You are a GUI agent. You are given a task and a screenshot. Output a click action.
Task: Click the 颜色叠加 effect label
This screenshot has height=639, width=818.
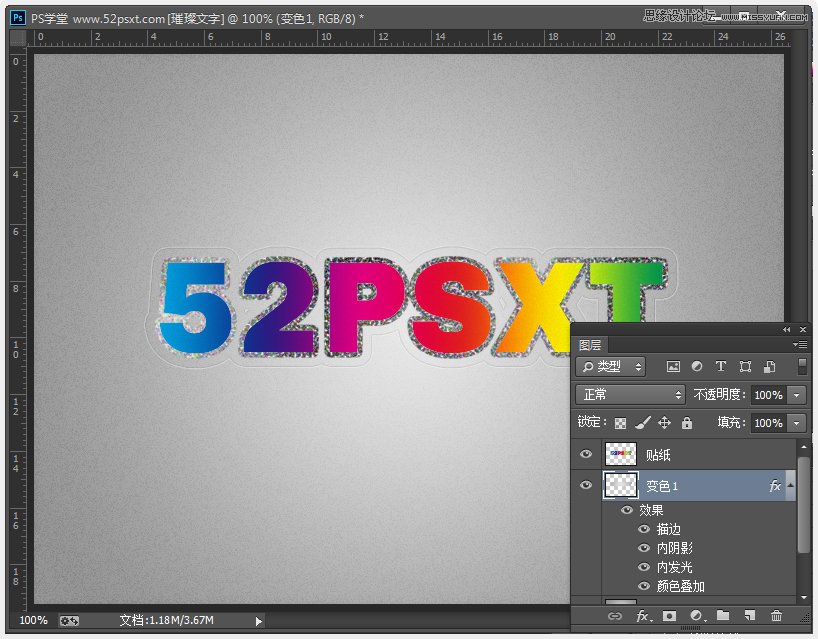[x=681, y=586]
